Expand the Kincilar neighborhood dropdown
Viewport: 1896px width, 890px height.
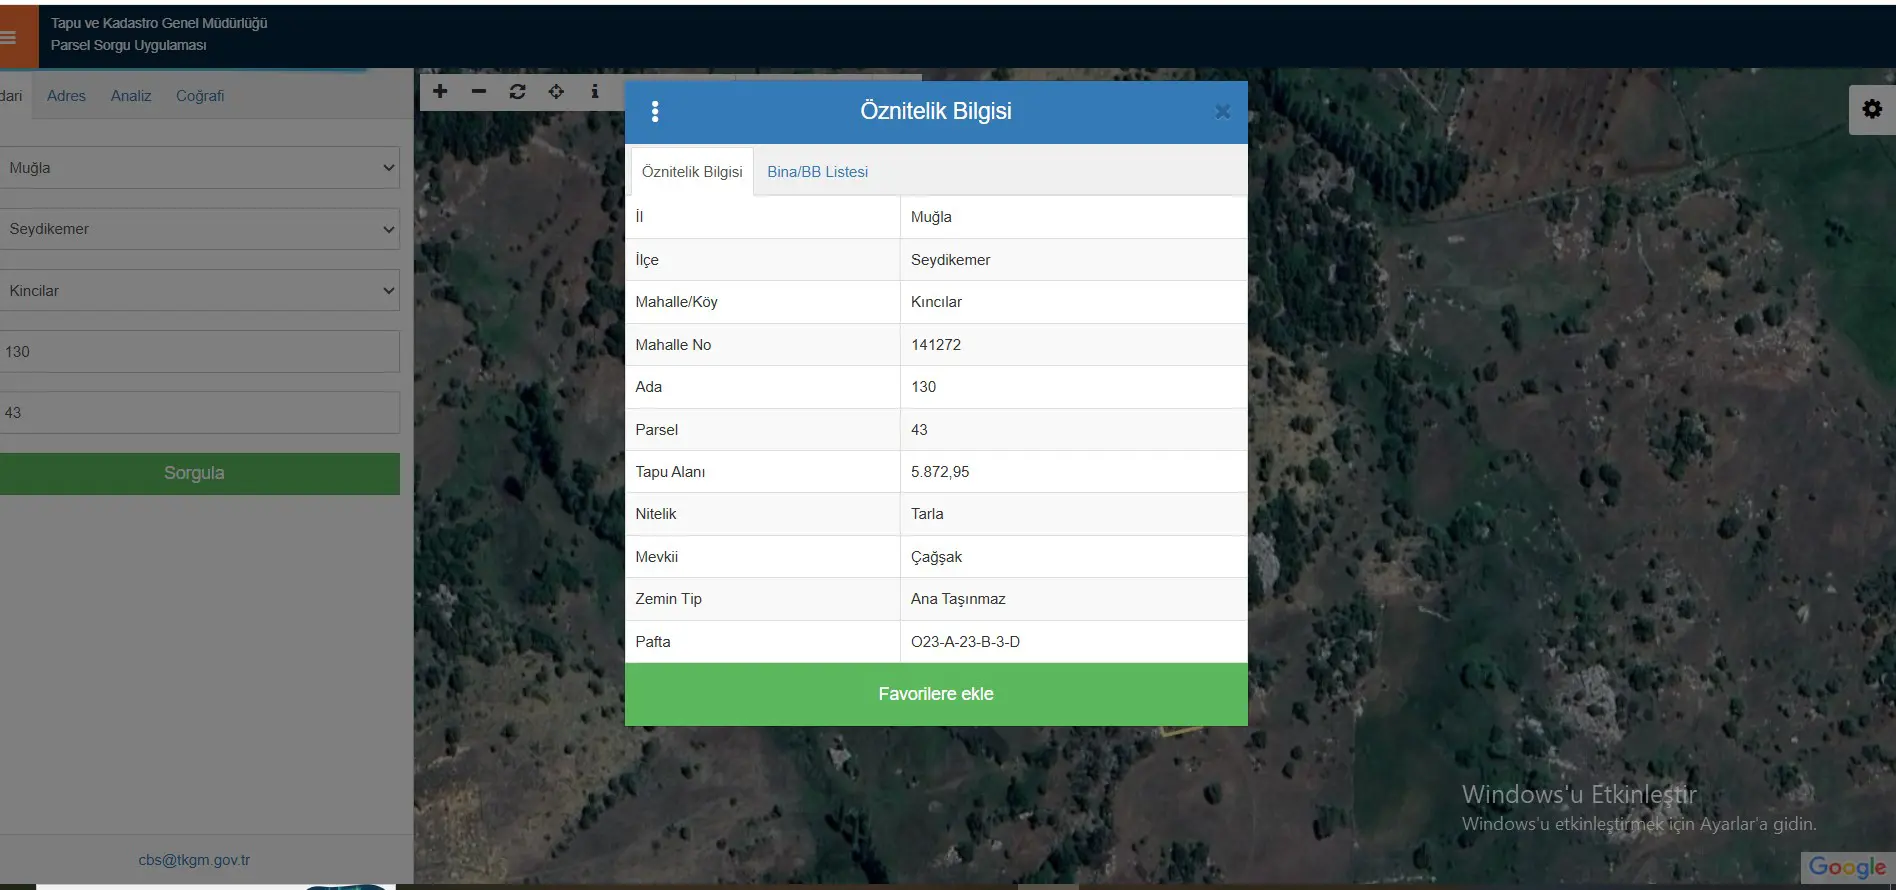tap(199, 291)
